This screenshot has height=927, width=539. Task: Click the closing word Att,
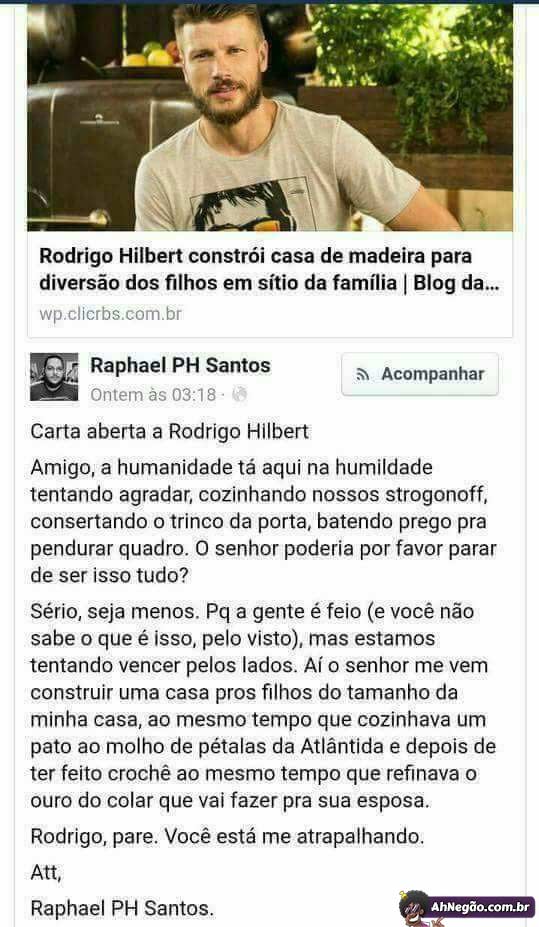[x=46, y=872]
